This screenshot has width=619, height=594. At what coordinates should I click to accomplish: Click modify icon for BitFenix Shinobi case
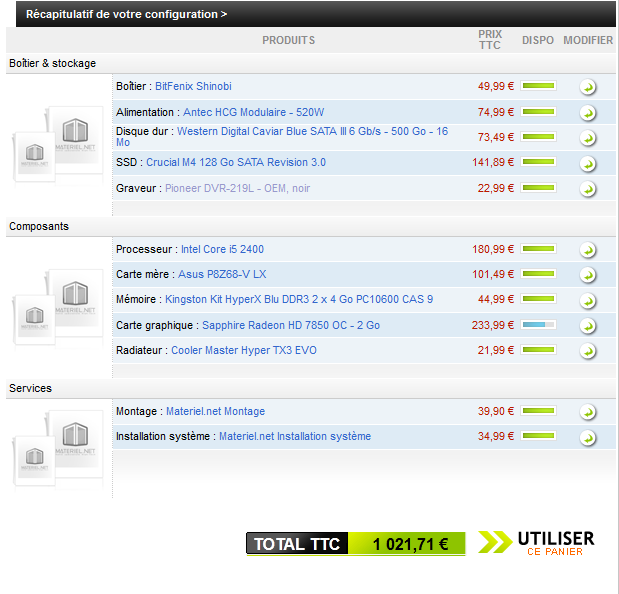(588, 87)
